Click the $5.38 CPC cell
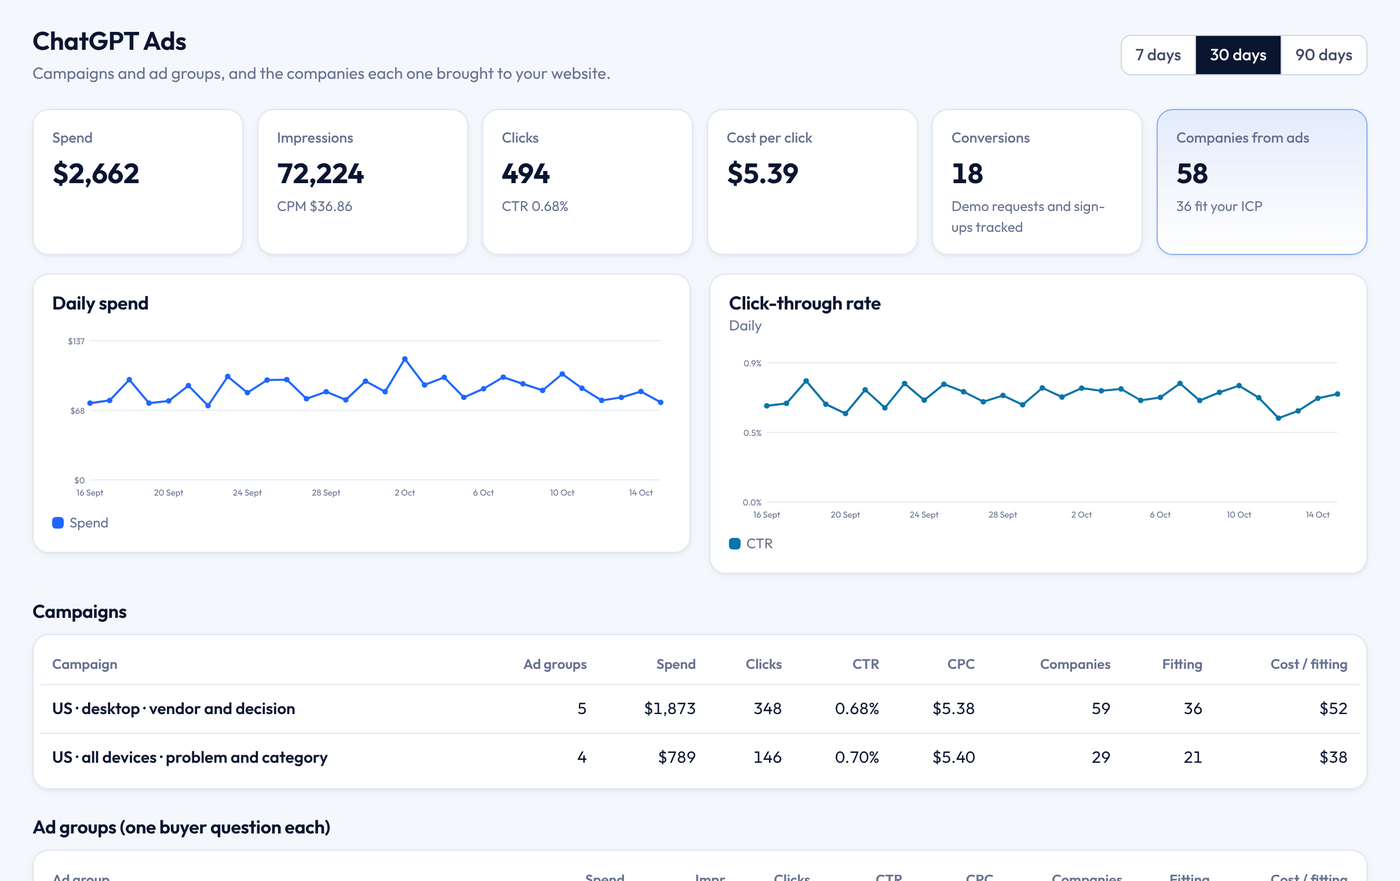The image size is (1400, 881). pyautogui.click(x=954, y=709)
